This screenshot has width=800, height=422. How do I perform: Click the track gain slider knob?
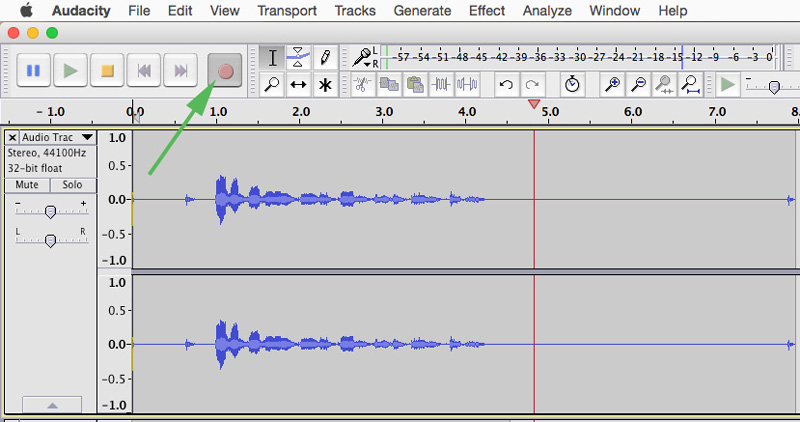[x=50, y=210]
